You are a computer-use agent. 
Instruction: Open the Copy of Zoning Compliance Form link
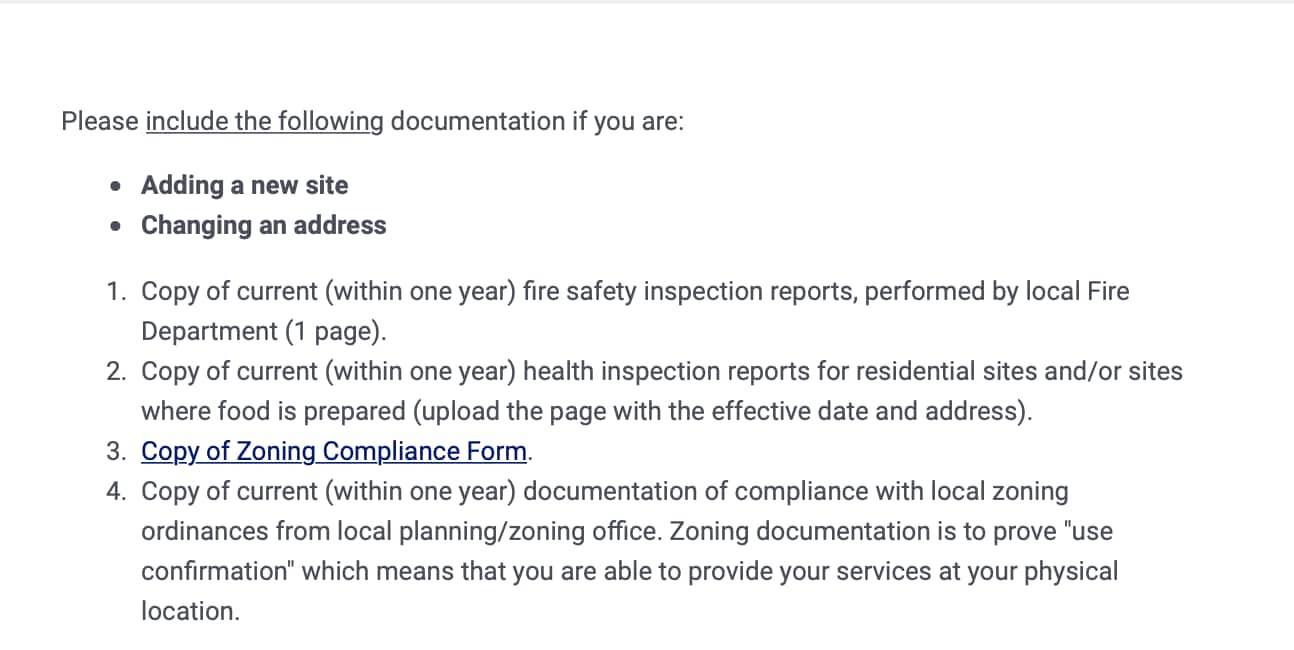click(334, 451)
